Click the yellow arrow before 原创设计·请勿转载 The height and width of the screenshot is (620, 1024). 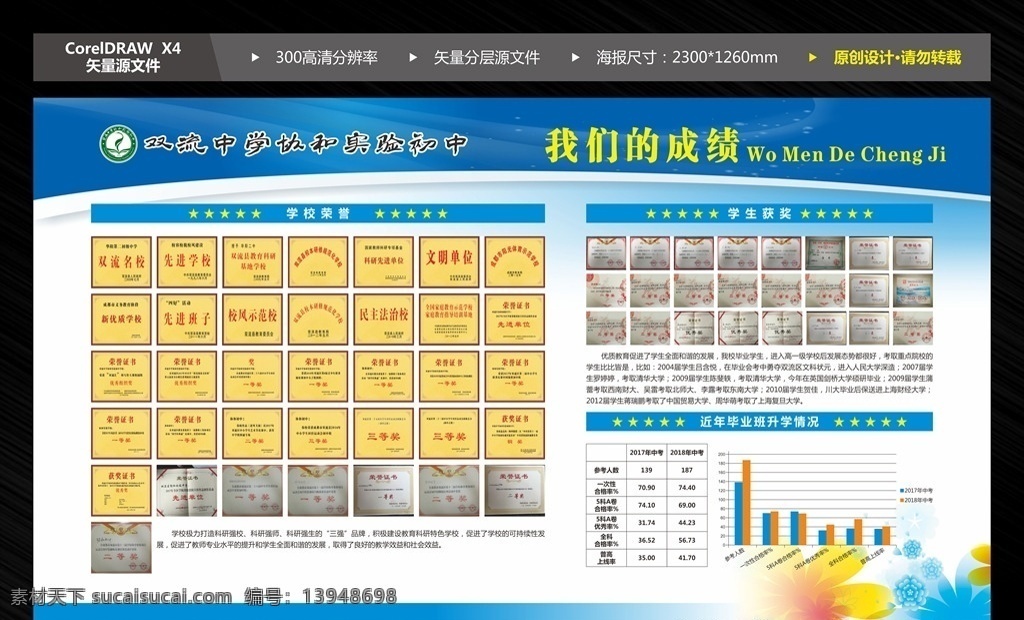coord(812,57)
